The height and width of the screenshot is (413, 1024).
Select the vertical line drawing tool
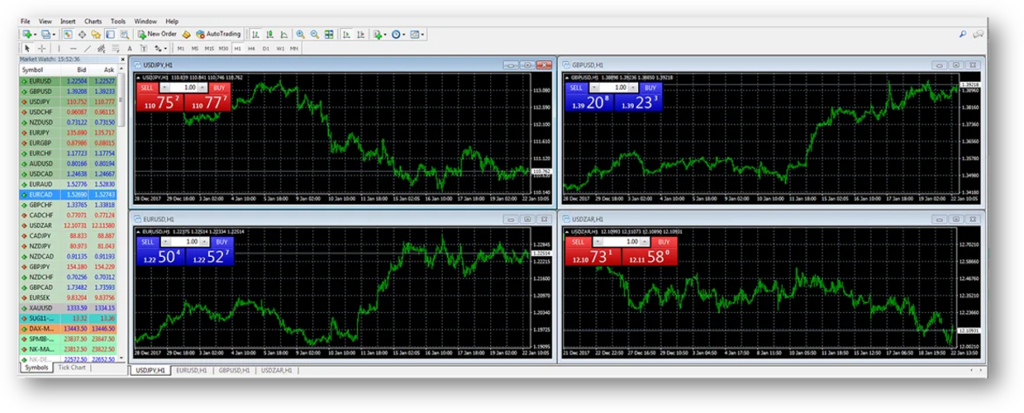pyautogui.click(x=59, y=47)
